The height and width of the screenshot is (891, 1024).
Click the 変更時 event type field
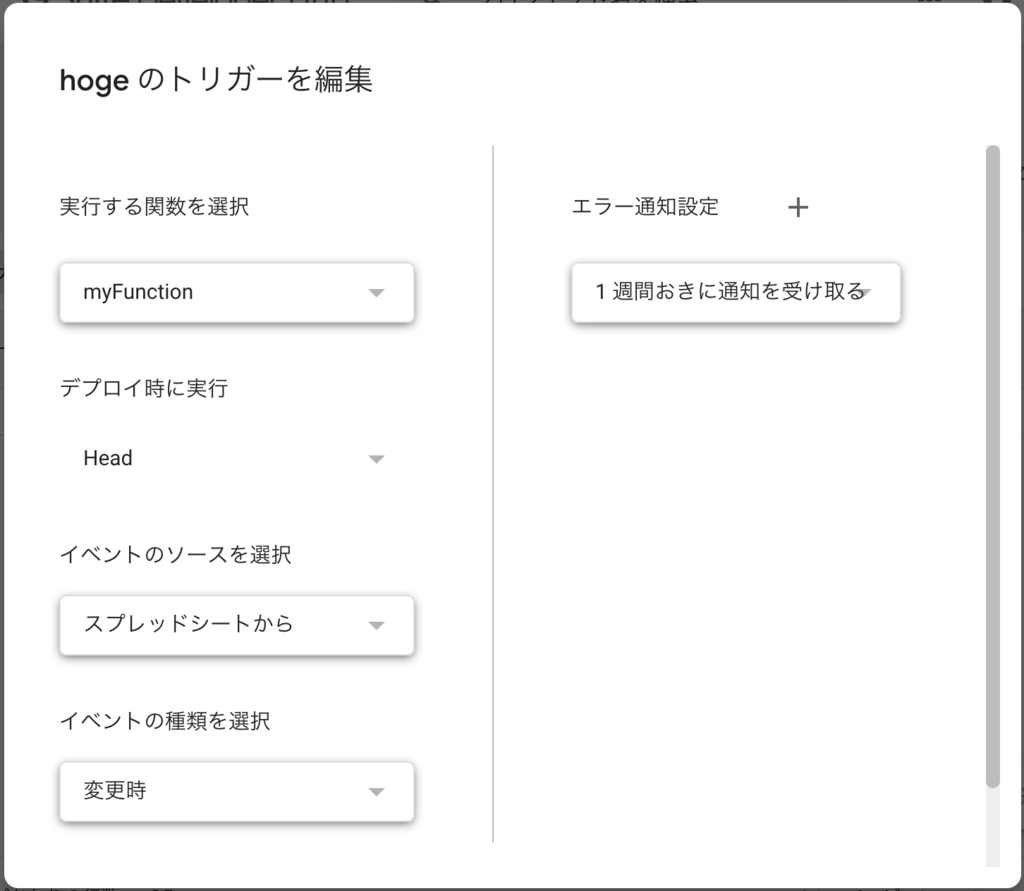click(236, 791)
